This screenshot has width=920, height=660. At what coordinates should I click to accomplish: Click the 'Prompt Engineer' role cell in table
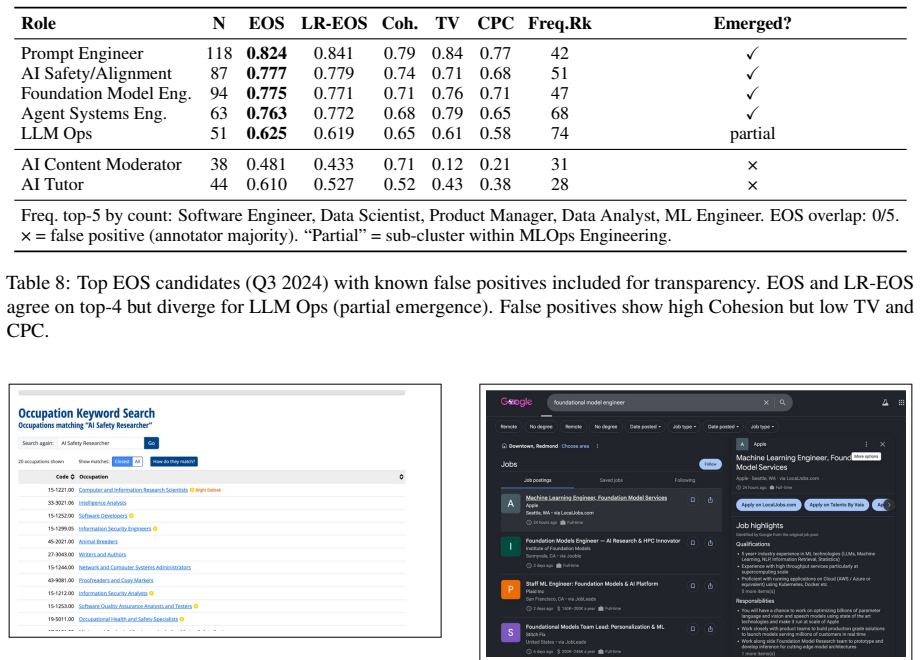[x=82, y=53]
